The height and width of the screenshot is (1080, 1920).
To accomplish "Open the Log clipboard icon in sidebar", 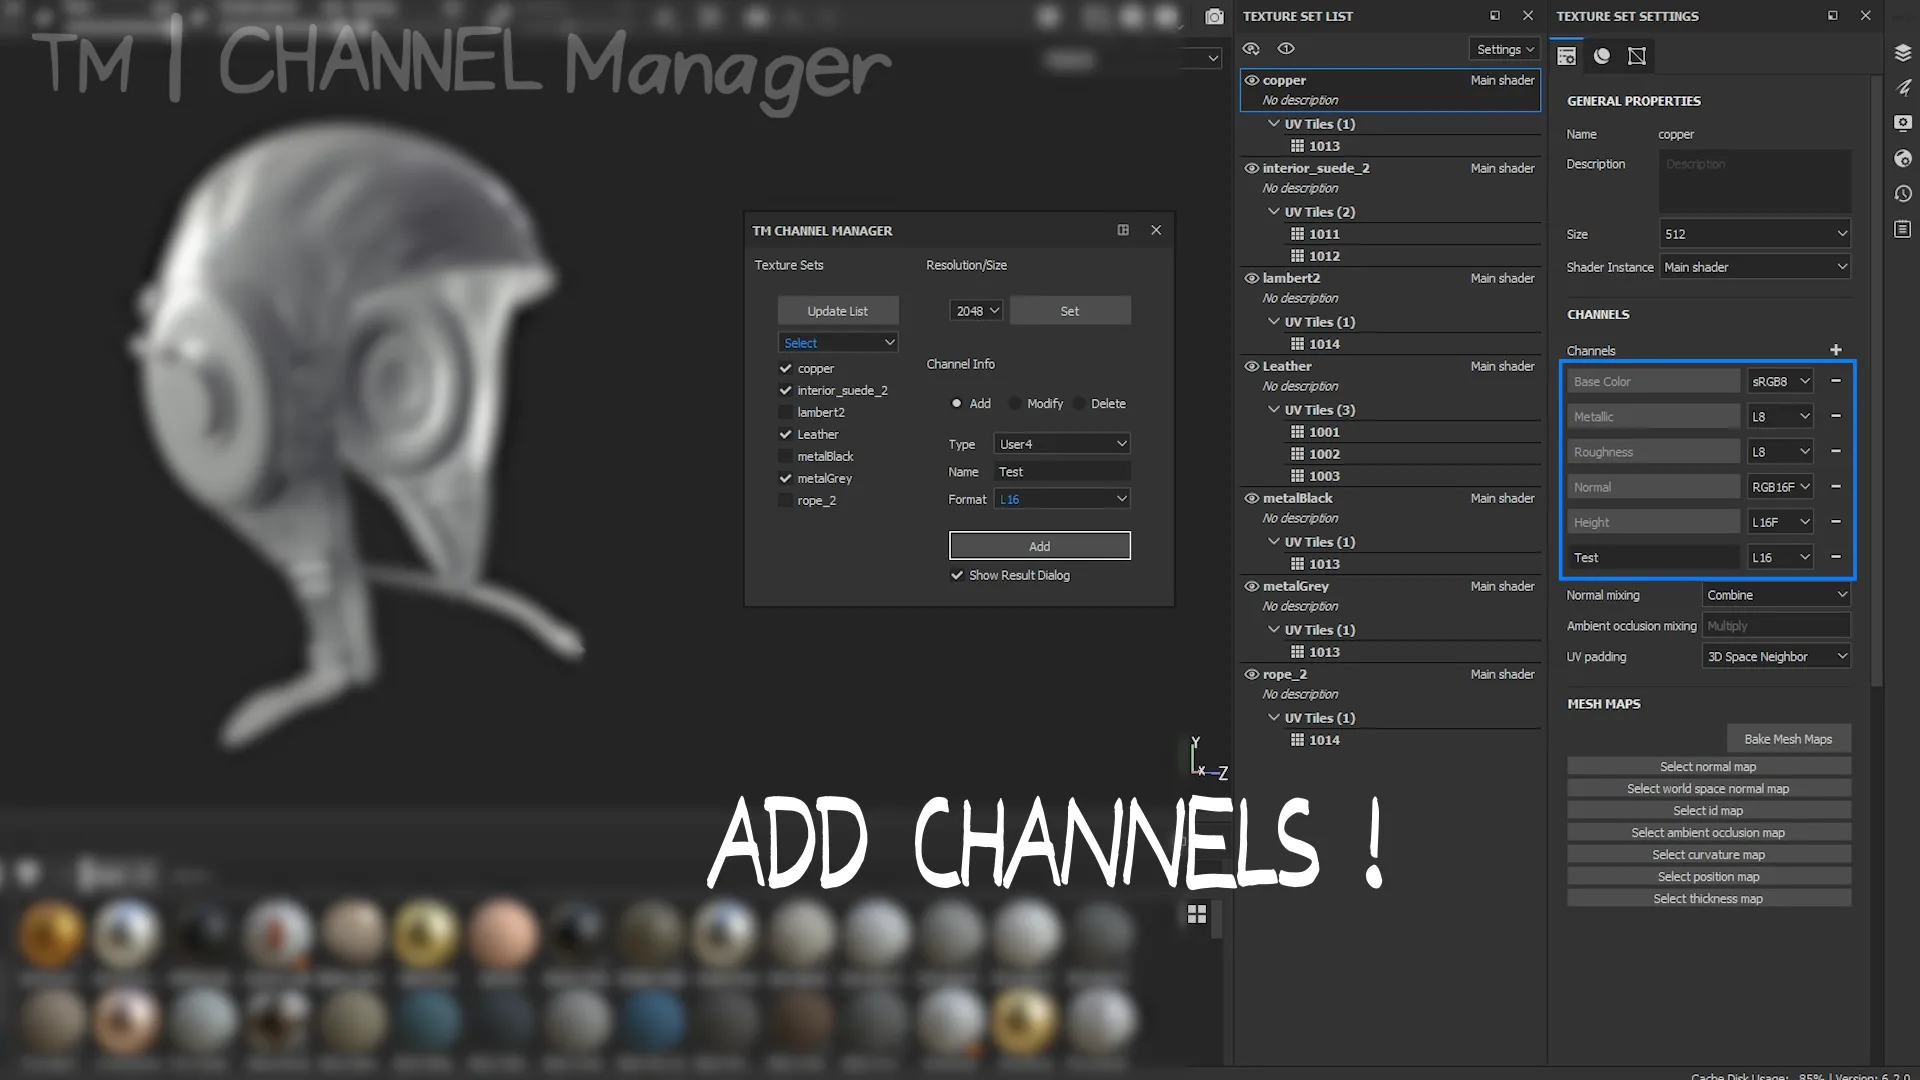I will 1903,230.
